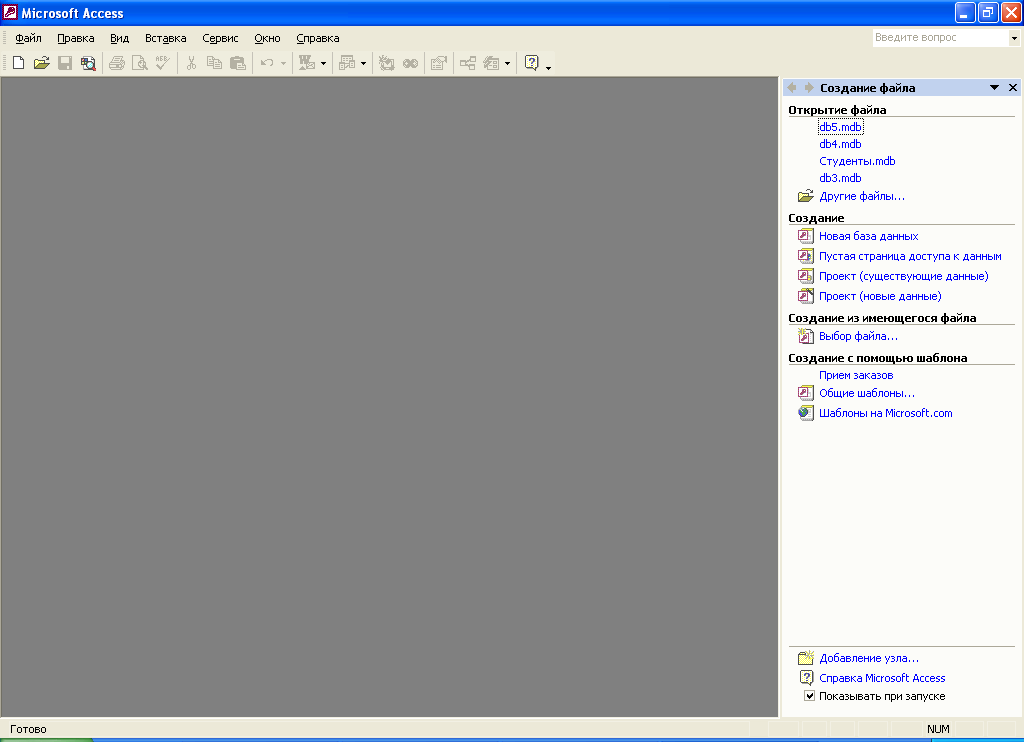Click the Проект (существующие данные) link
The image size is (1024, 742).
click(904, 276)
